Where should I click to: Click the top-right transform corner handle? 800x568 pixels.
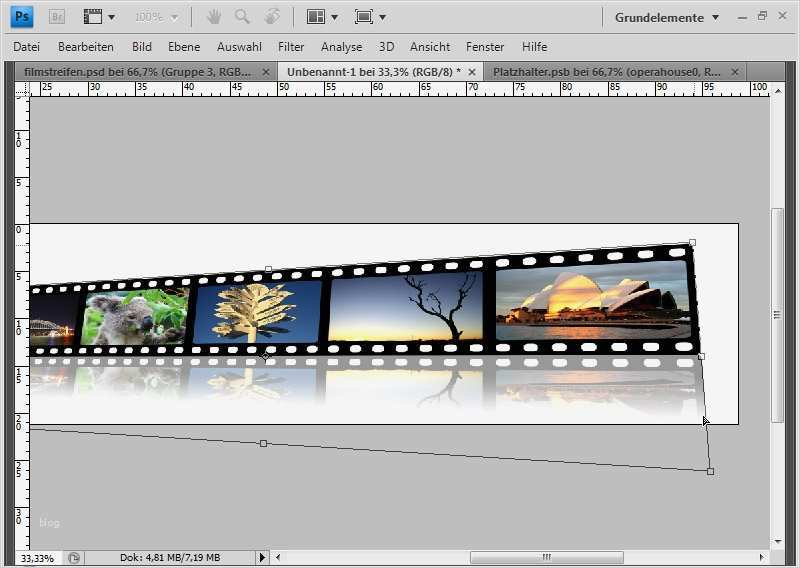pos(692,242)
